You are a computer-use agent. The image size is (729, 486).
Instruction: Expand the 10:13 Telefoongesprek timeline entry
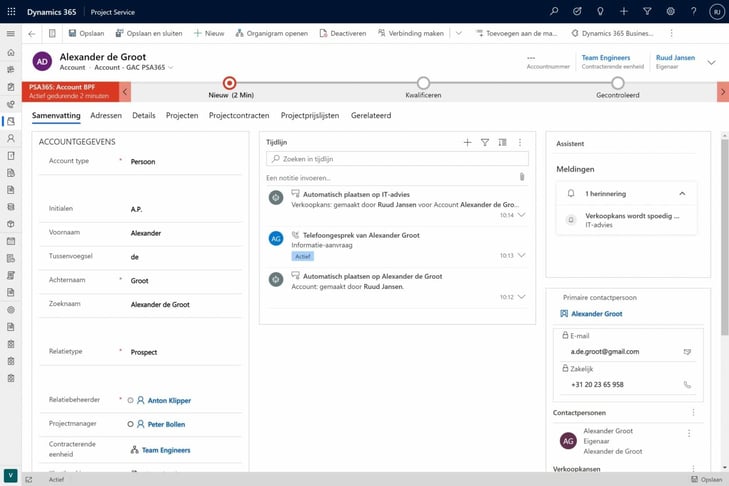tap(522, 255)
